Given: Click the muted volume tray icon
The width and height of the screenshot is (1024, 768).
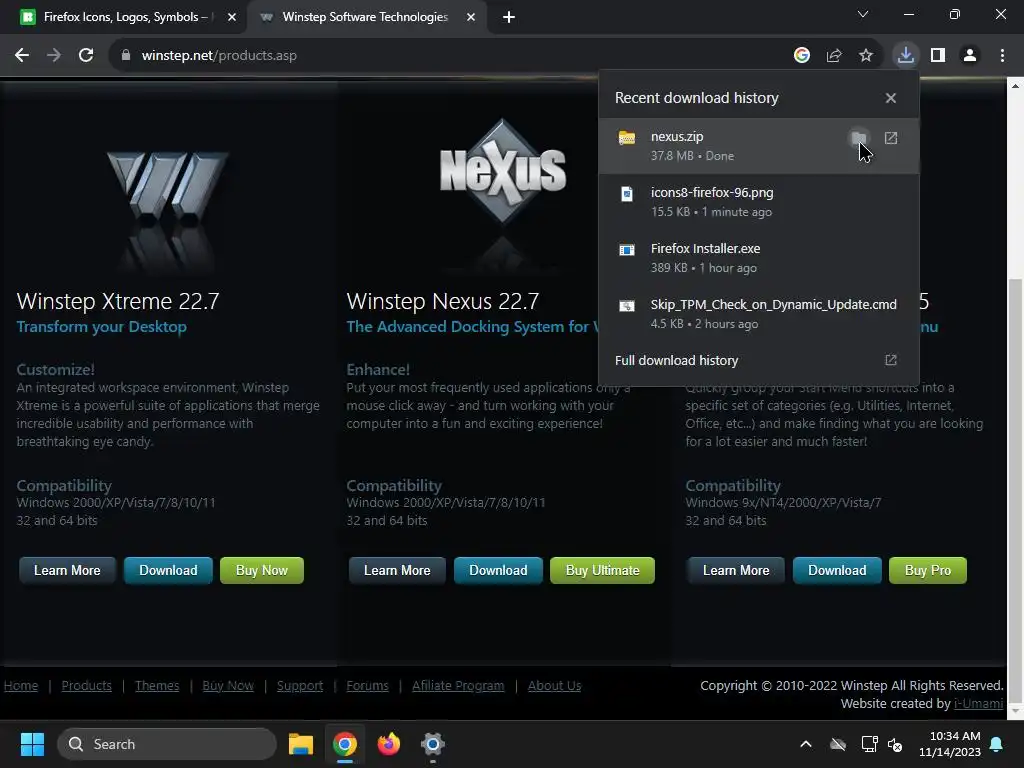Looking at the screenshot, I should (895, 744).
